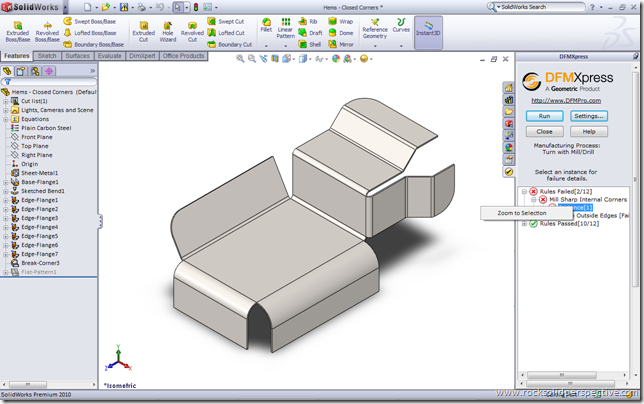Expand the Cut list(1) node
The image size is (644, 404).
[x=5, y=101]
